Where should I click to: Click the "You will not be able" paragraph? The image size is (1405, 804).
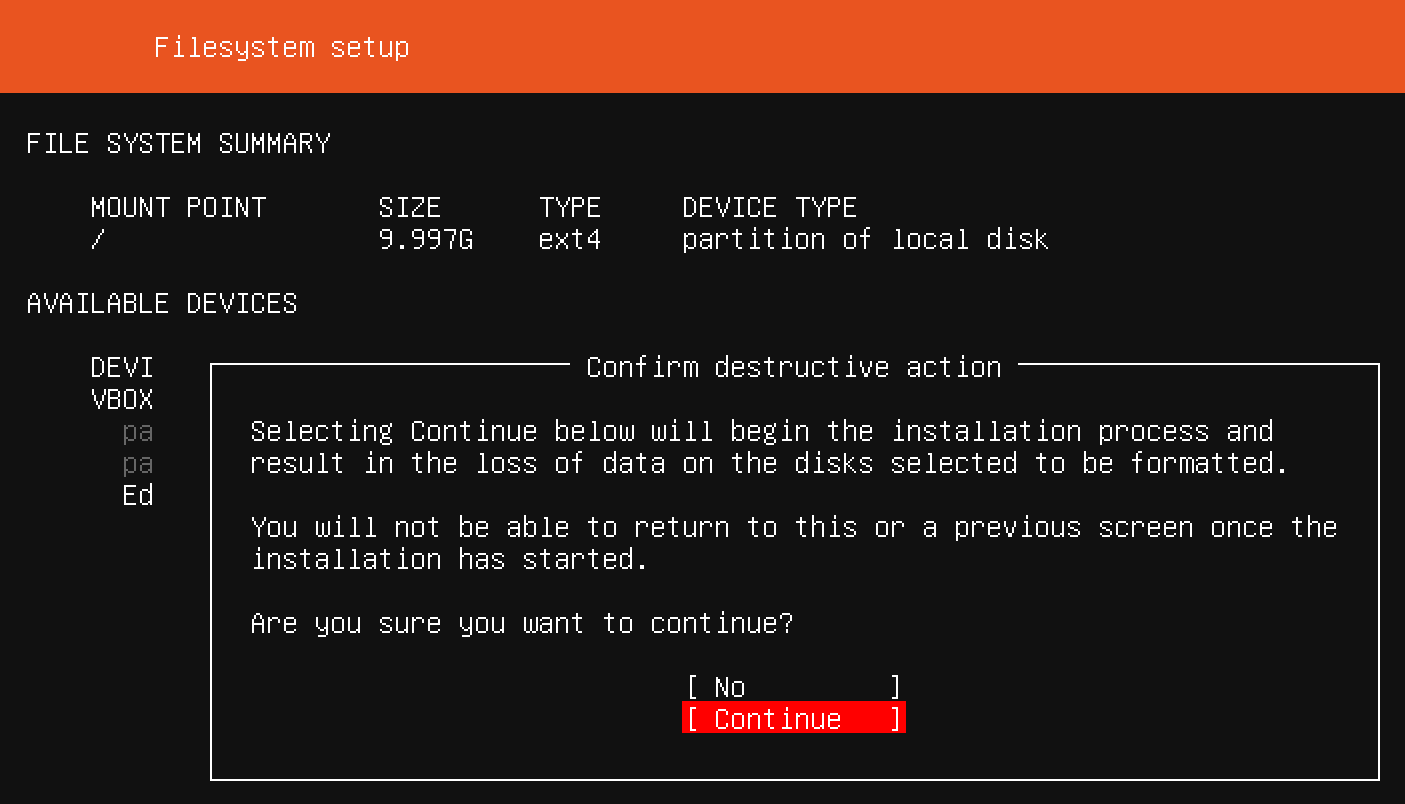pyautogui.click(x=793, y=543)
